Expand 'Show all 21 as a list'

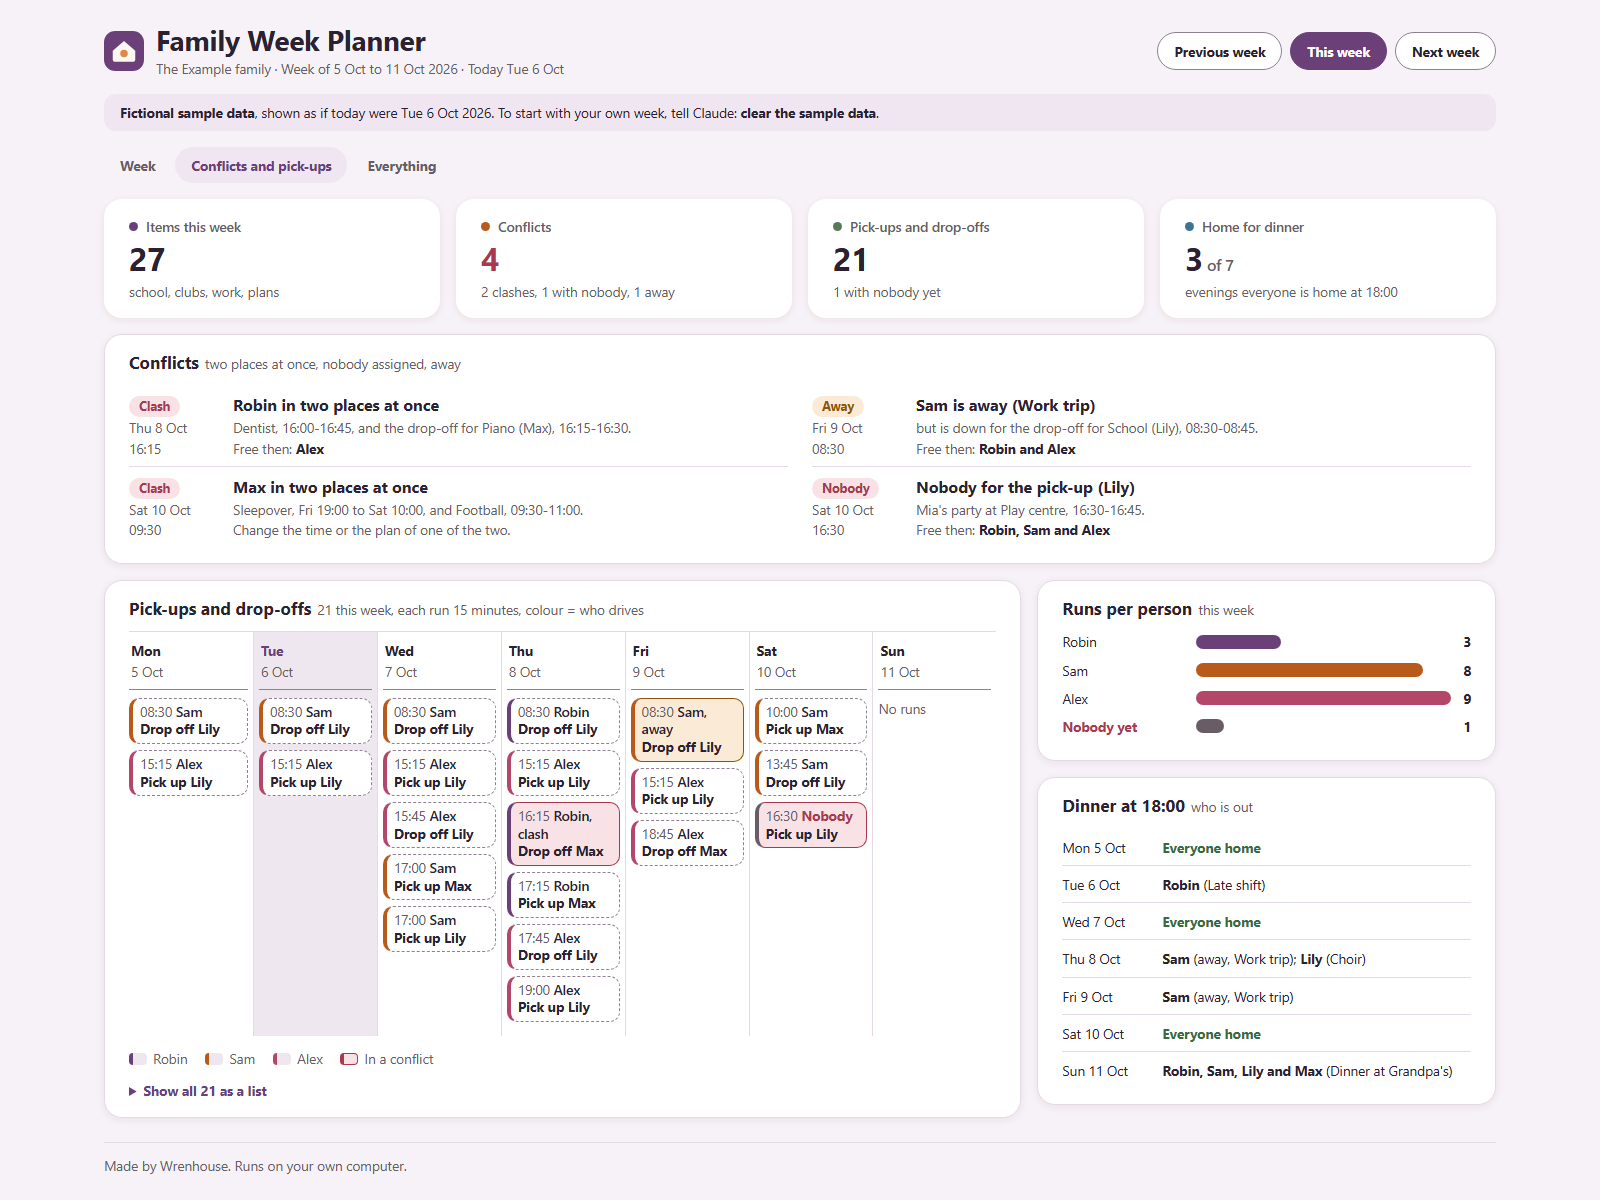(198, 1091)
